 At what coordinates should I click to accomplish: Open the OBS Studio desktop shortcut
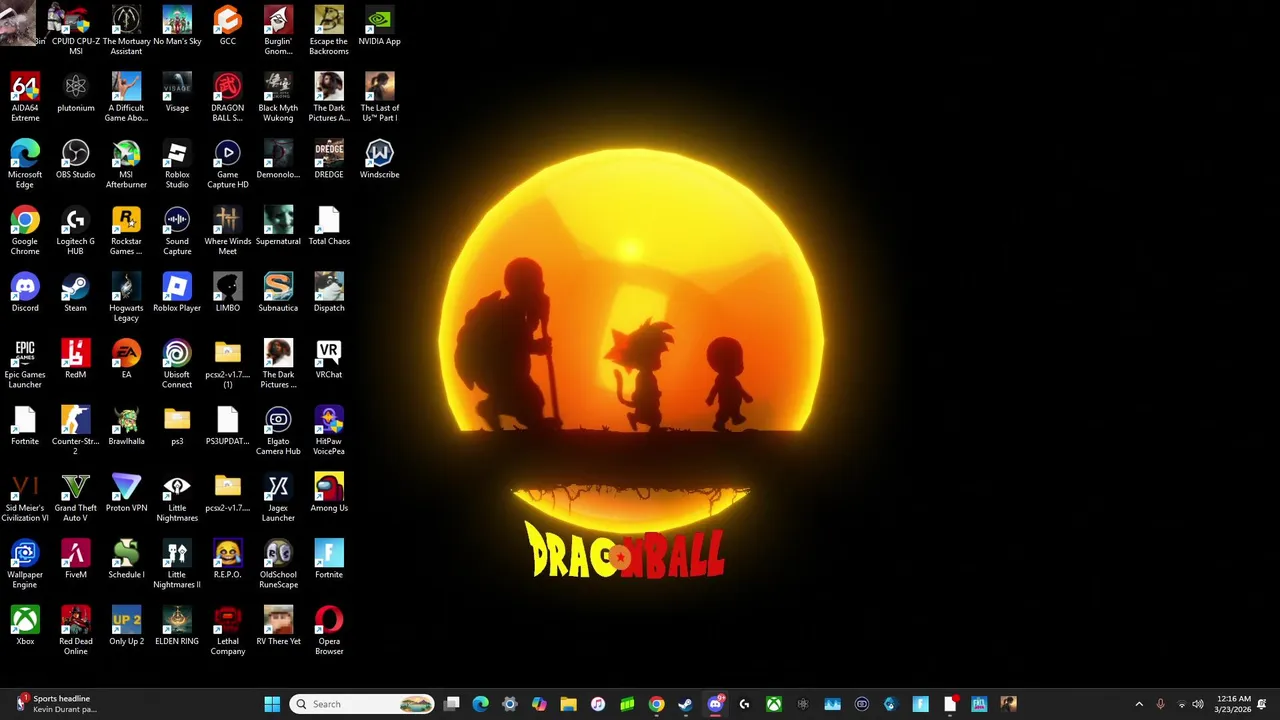[x=76, y=160]
